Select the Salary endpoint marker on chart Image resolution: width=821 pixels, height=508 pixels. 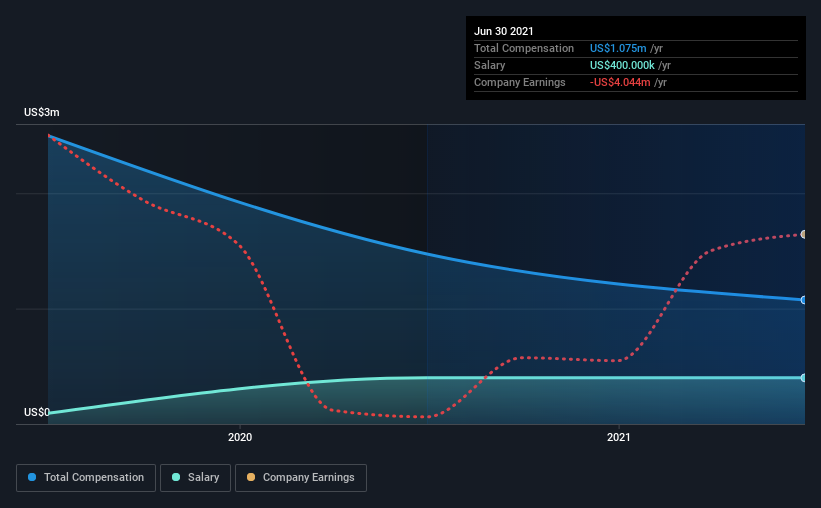pyautogui.click(x=804, y=378)
